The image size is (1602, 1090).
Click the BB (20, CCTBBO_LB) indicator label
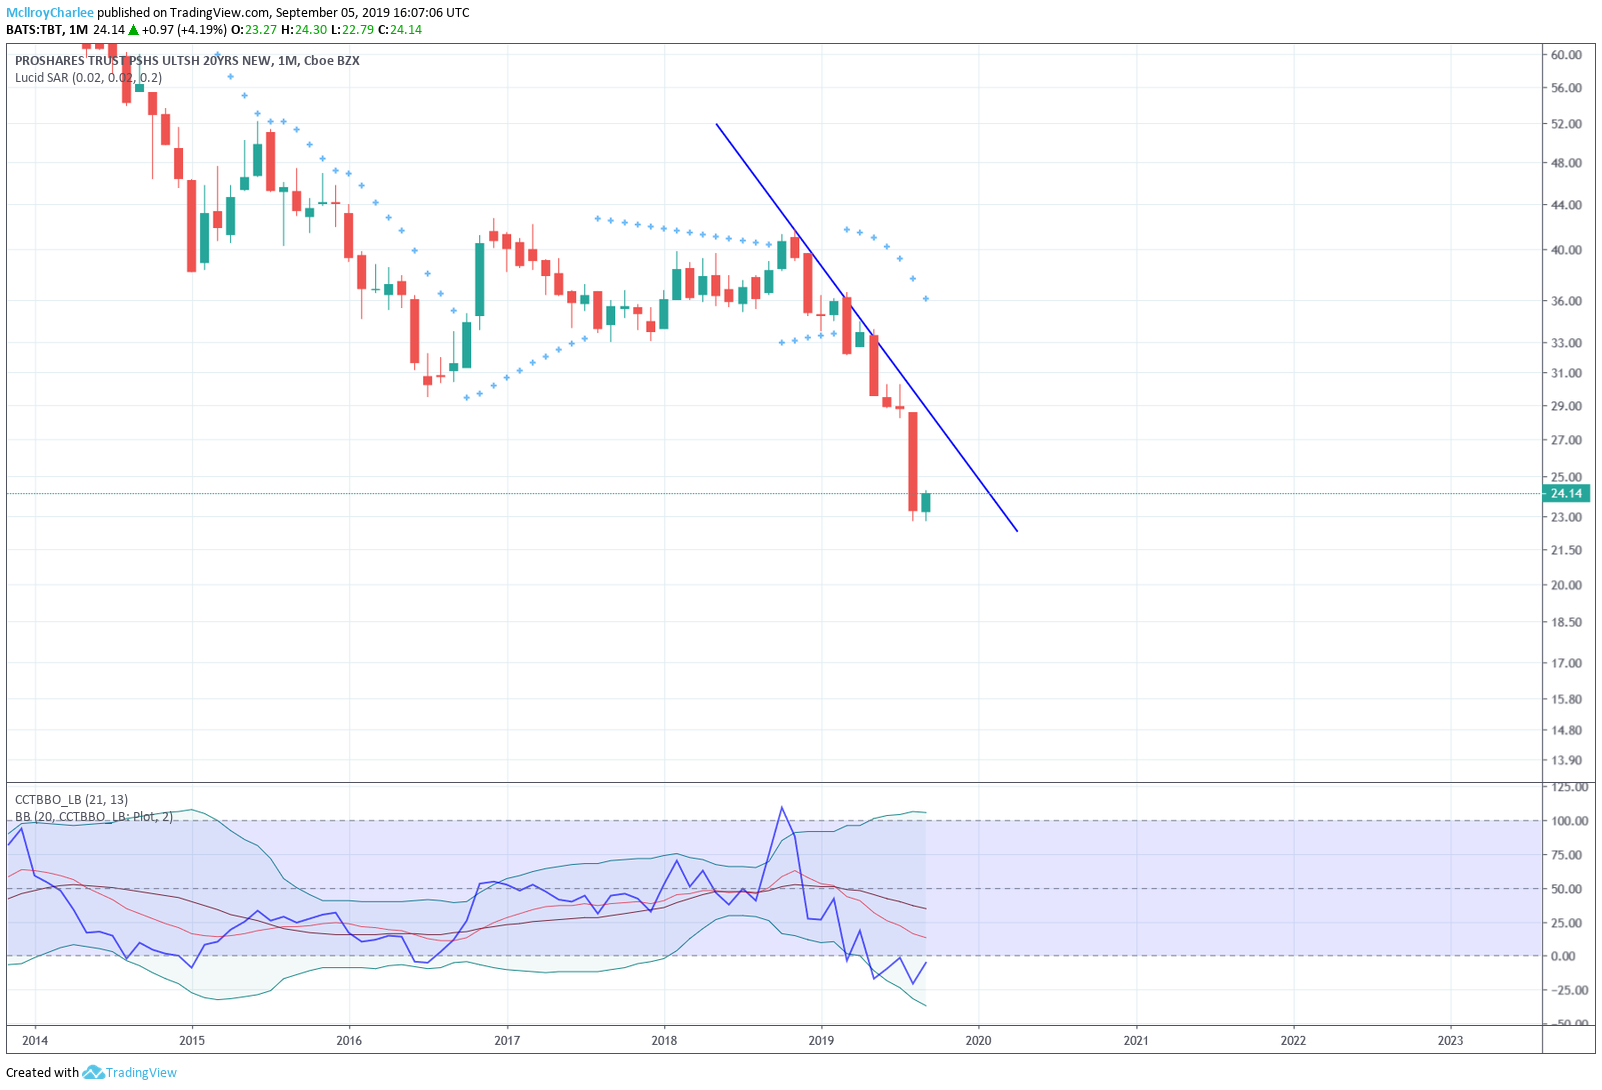point(94,816)
